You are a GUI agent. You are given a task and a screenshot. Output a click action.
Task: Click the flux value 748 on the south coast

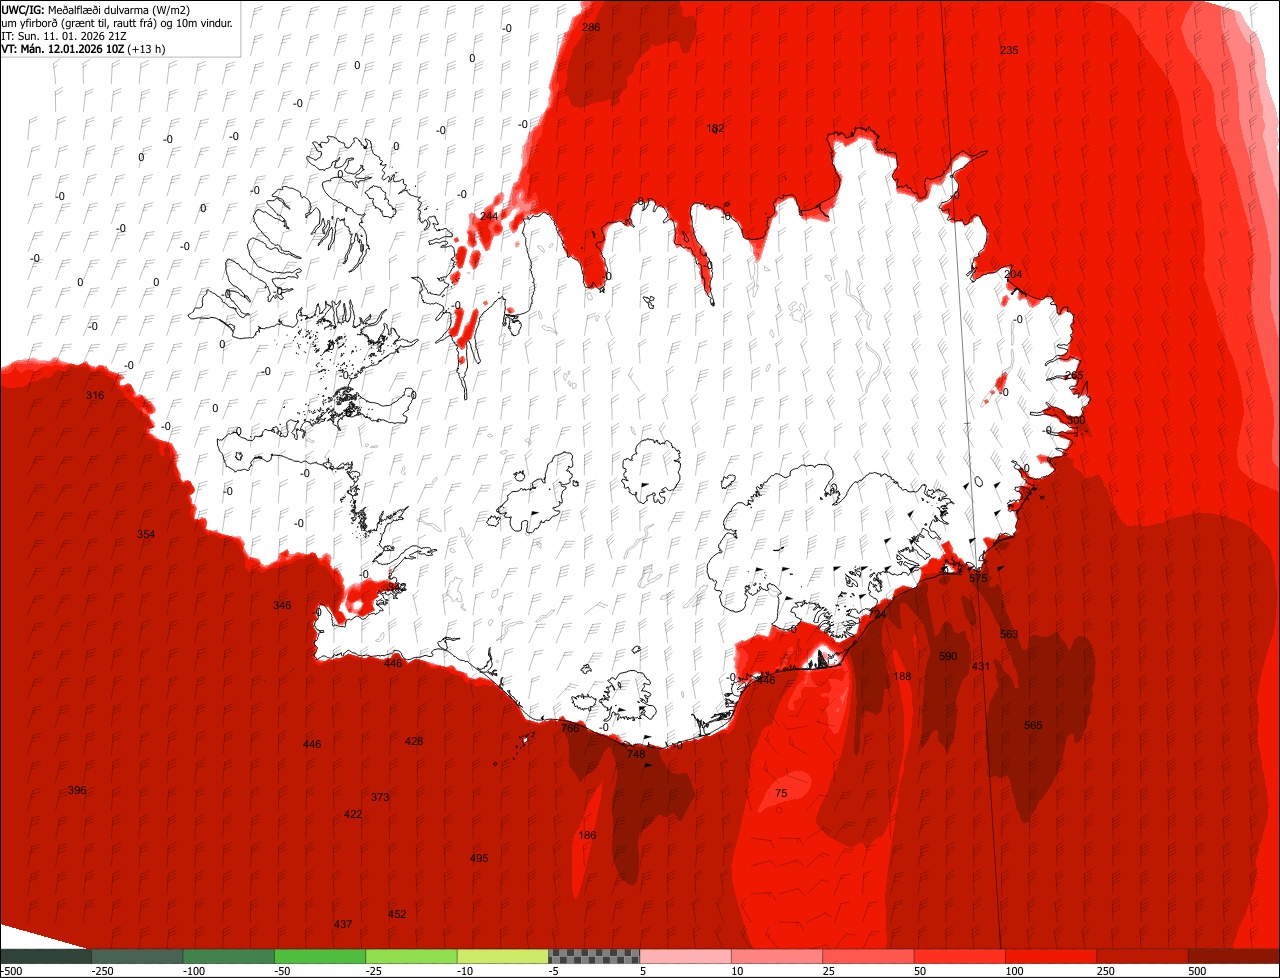636,754
